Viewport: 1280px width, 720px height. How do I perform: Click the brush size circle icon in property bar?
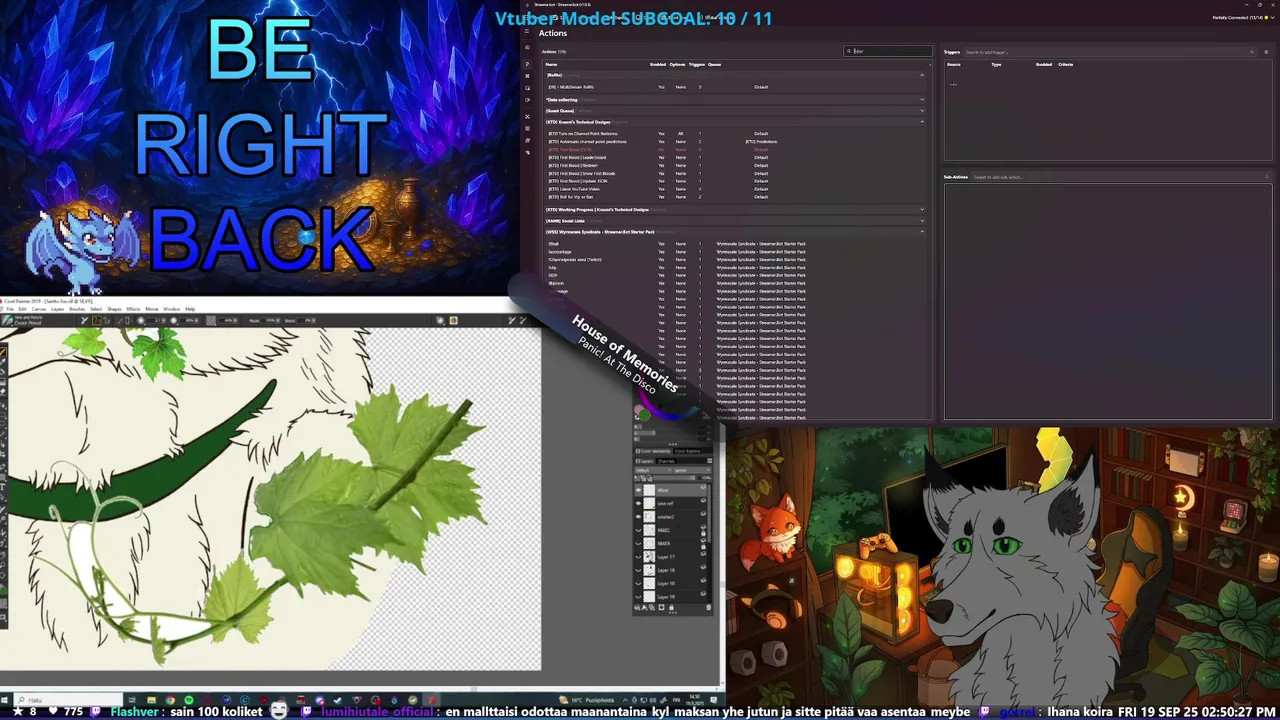[x=140, y=320]
